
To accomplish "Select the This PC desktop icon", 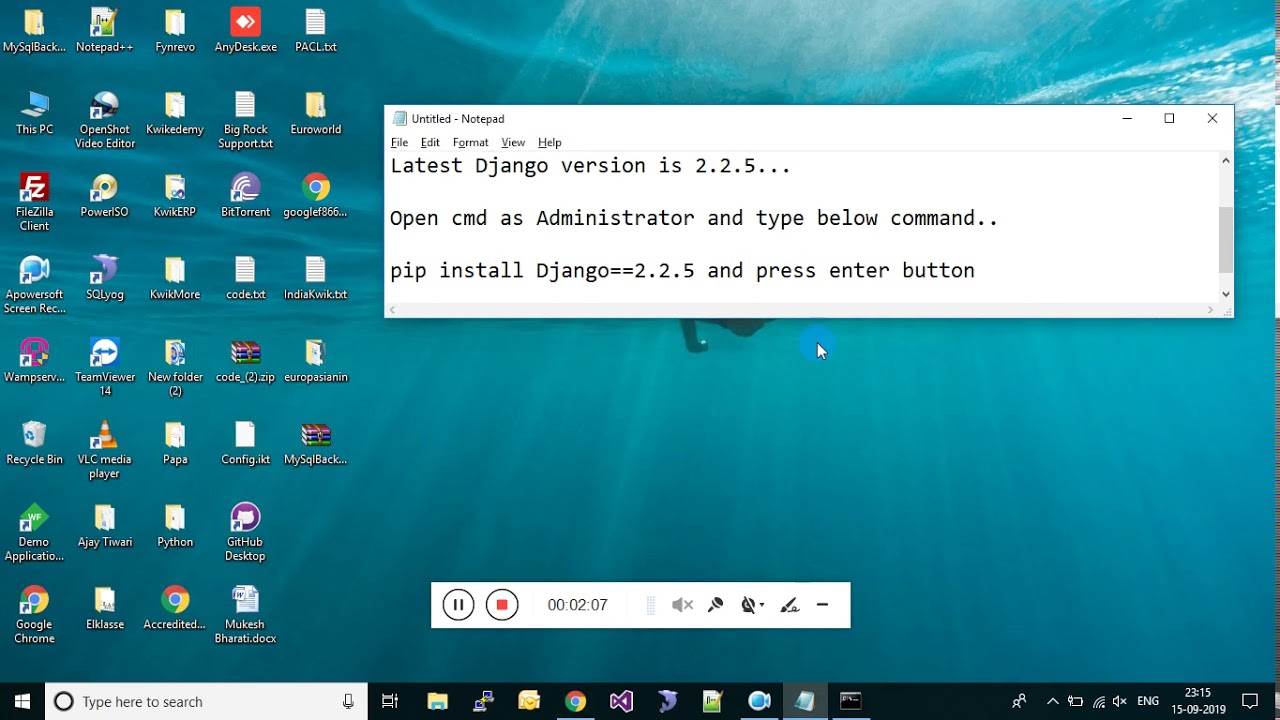I will point(34,113).
